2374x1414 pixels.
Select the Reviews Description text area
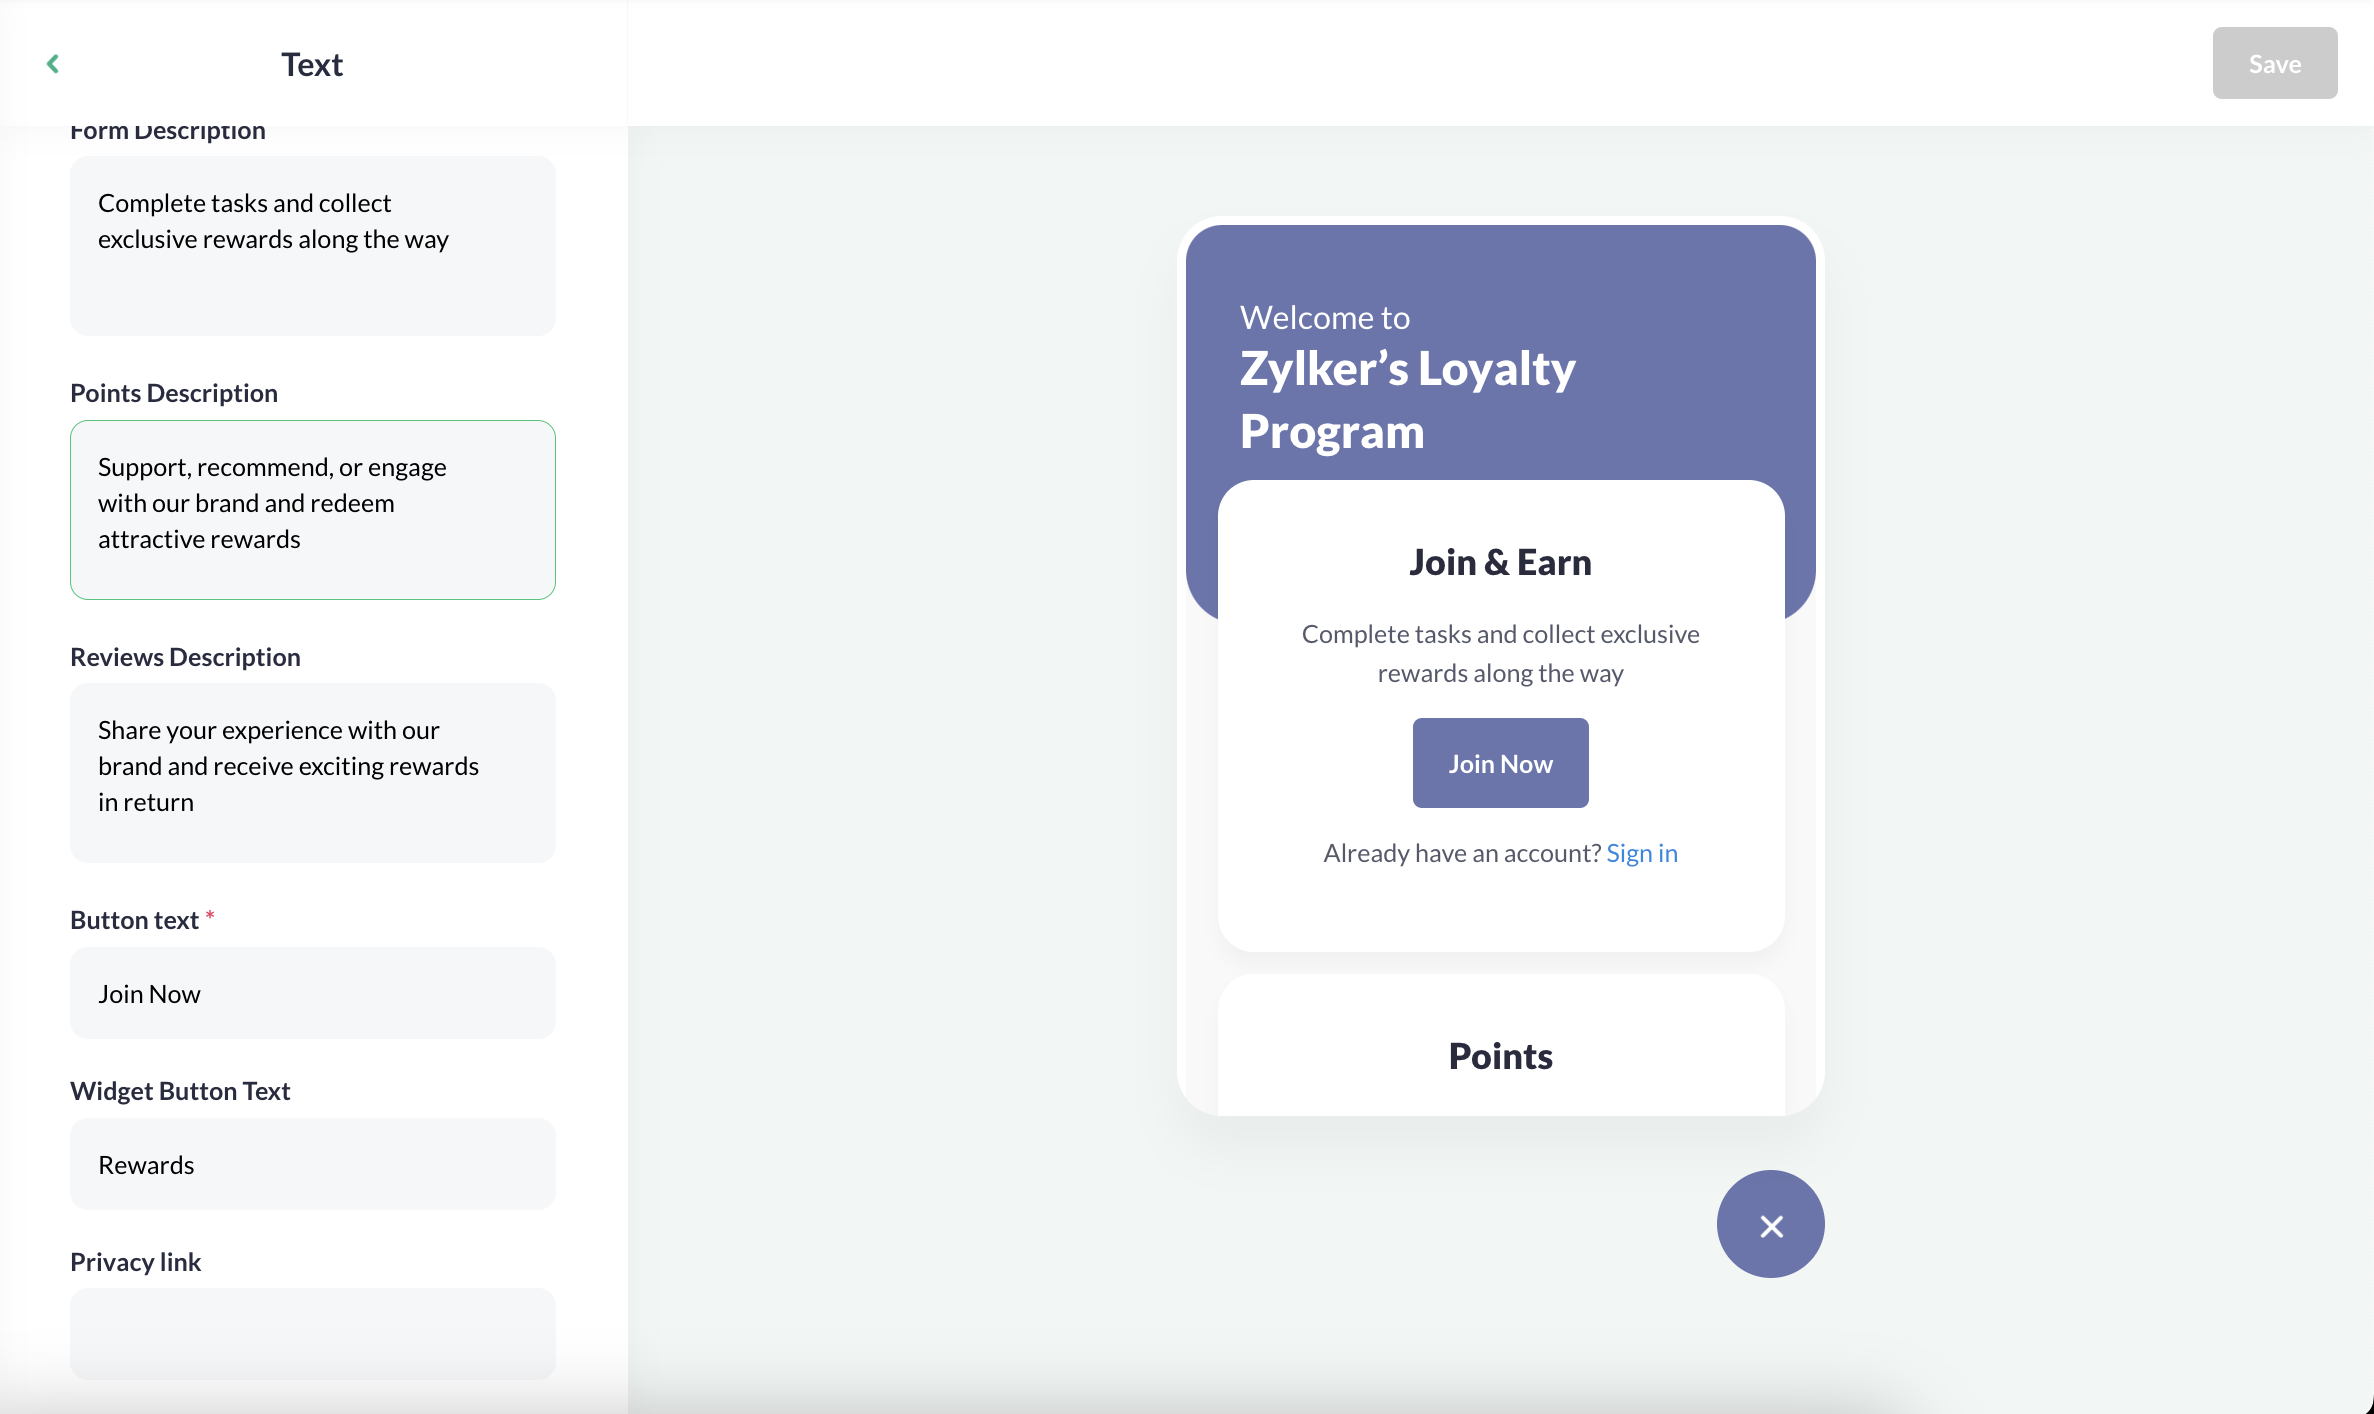(312, 773)
